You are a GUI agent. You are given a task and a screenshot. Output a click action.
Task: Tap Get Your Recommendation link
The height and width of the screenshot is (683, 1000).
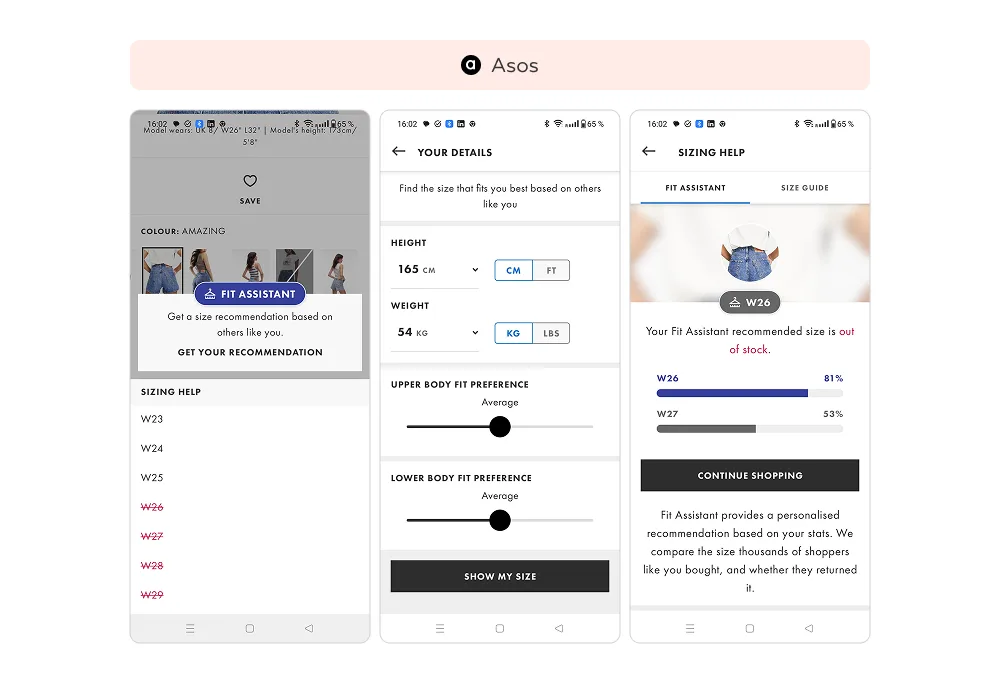250,352
